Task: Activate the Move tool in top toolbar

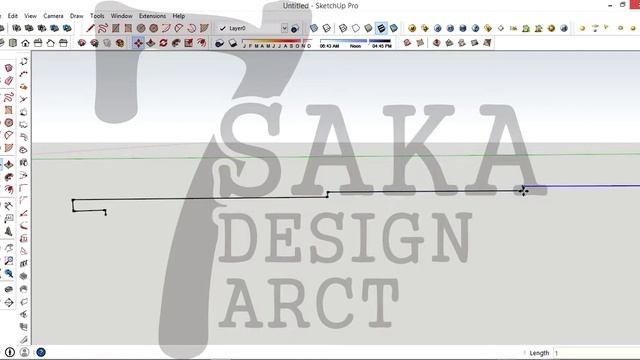Action: point(138,43)
